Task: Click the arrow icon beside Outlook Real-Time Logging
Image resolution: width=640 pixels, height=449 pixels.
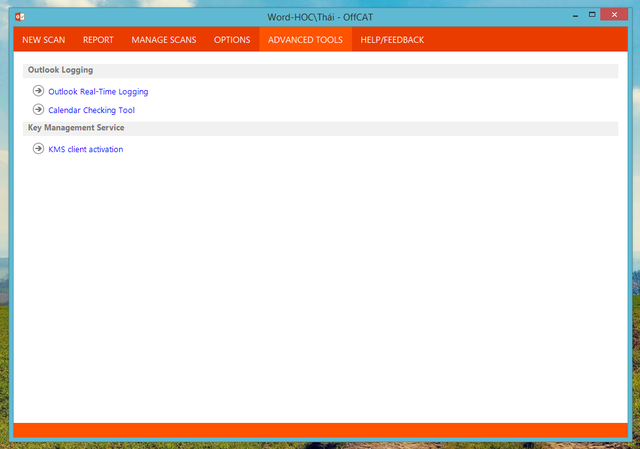Action: click(x=38, y=91)
